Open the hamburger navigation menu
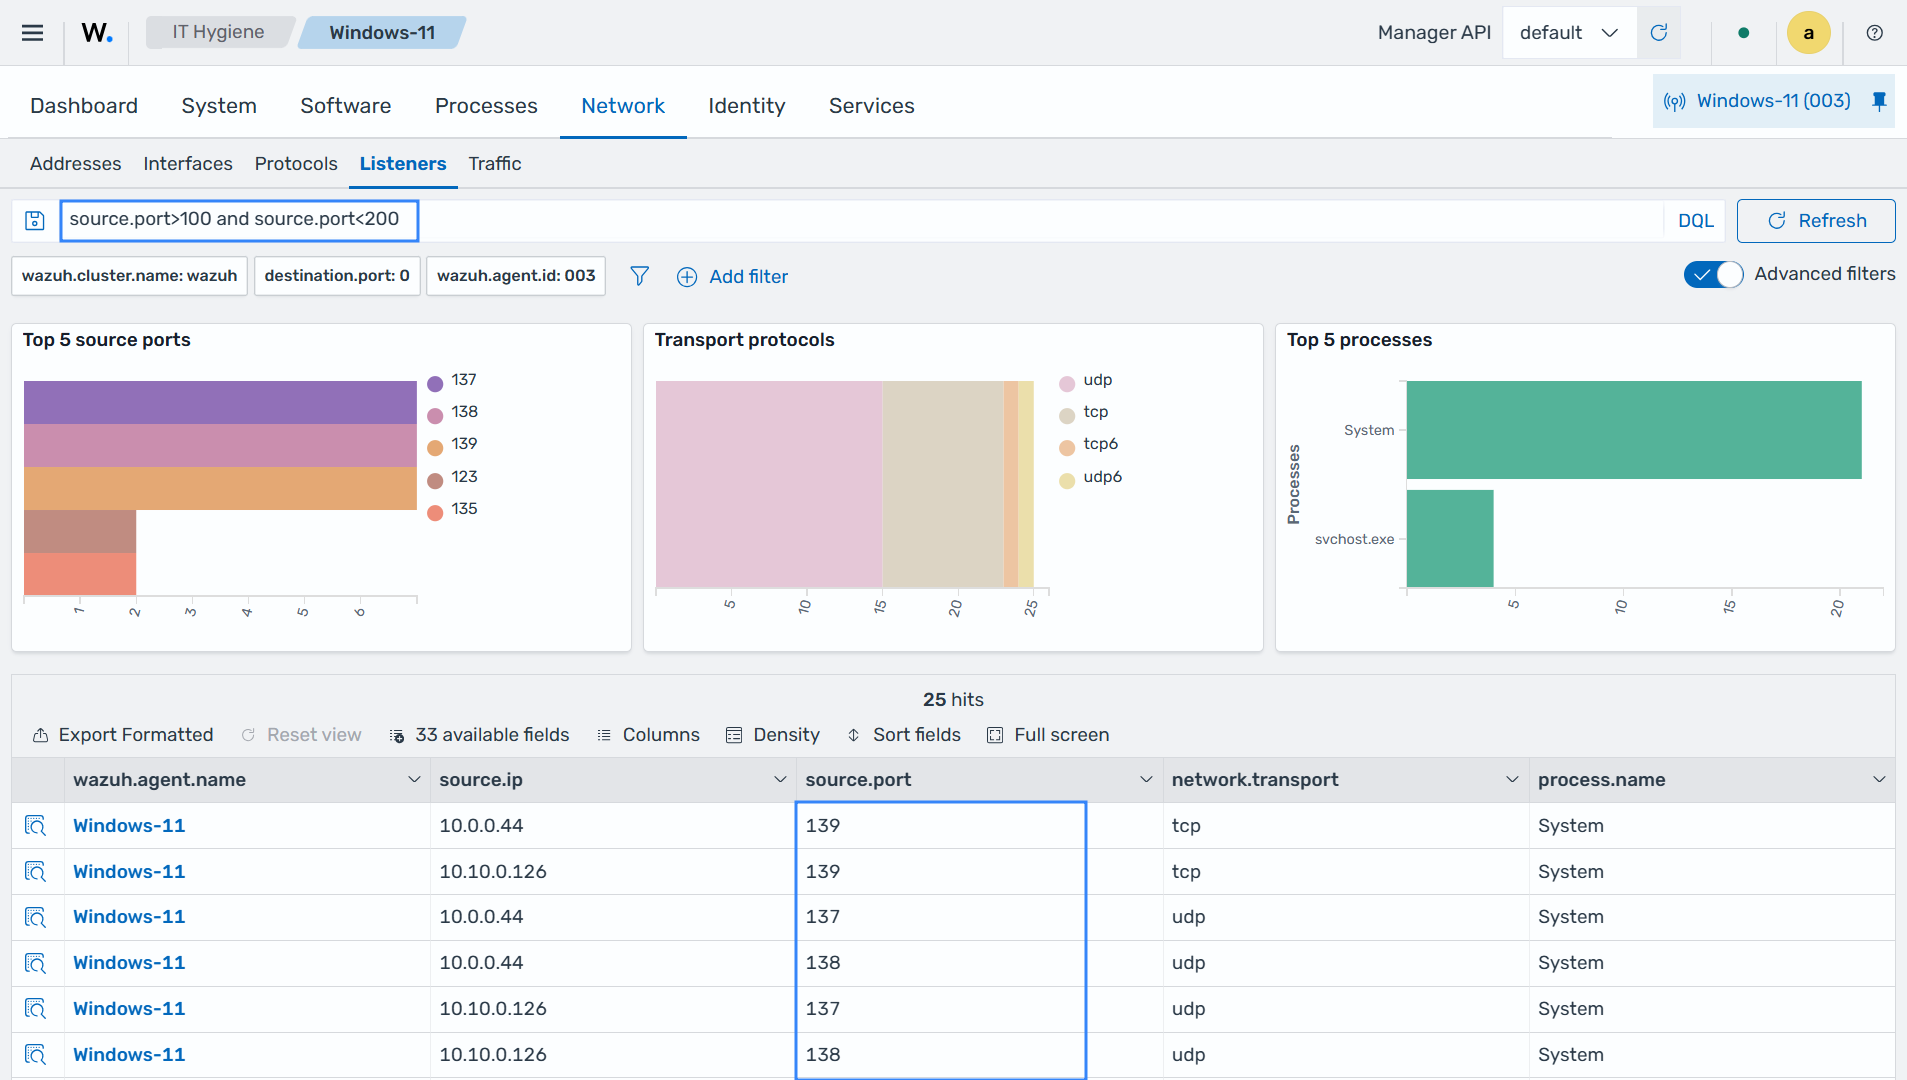Screen dimensions: 1907x1080 [x=32, y=32]
